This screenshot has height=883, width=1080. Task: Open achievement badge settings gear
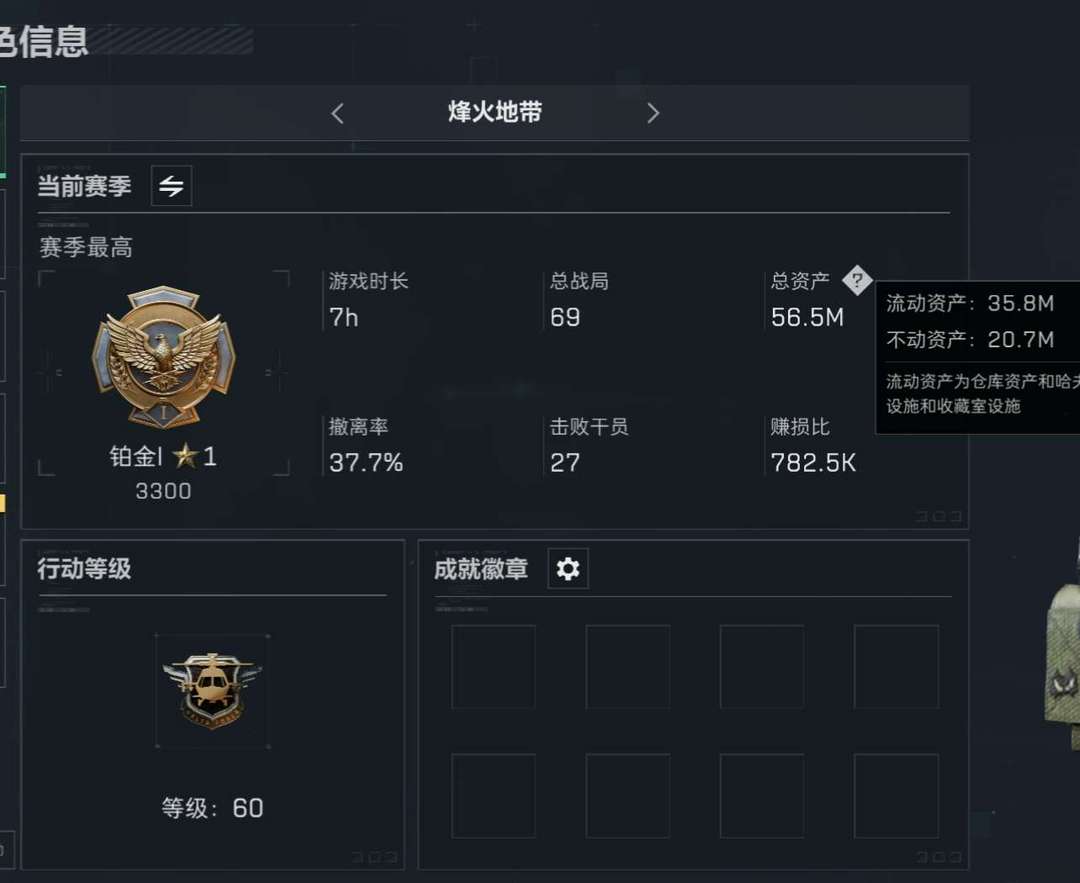[x=568, y=569]
